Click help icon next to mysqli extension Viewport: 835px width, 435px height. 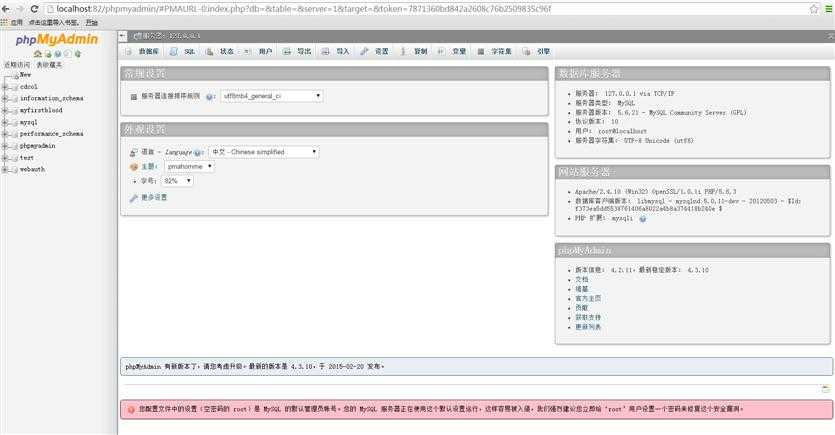pyautogui.click(x=643, y=219)
